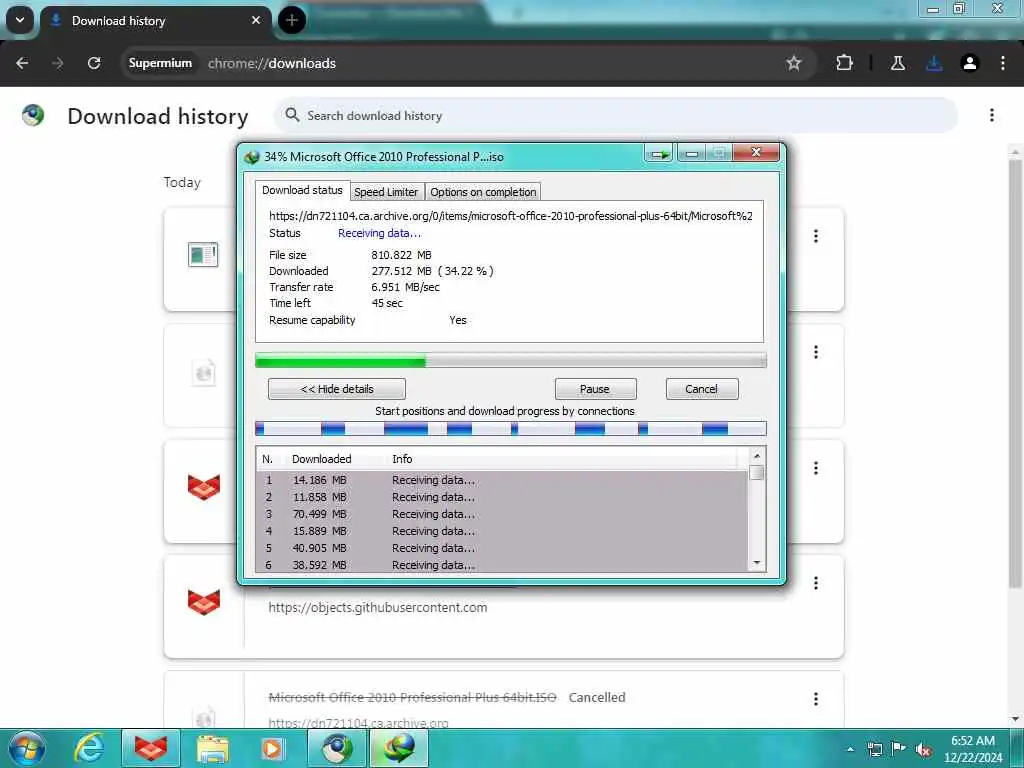
Task: Open more actions for githubusercontent download
Action: pos(816,583)
